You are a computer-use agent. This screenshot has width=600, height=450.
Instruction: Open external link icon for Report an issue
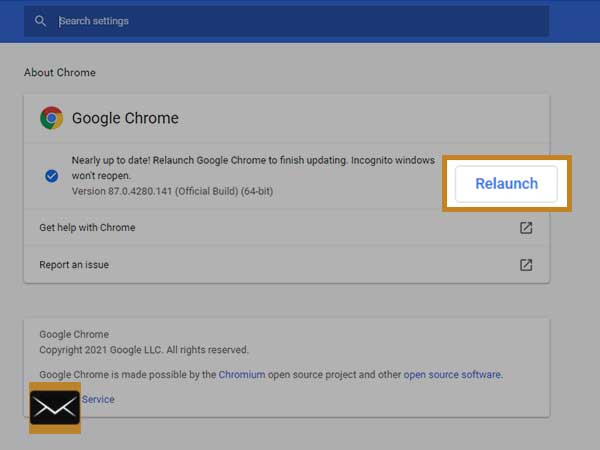tap(526, 265)
